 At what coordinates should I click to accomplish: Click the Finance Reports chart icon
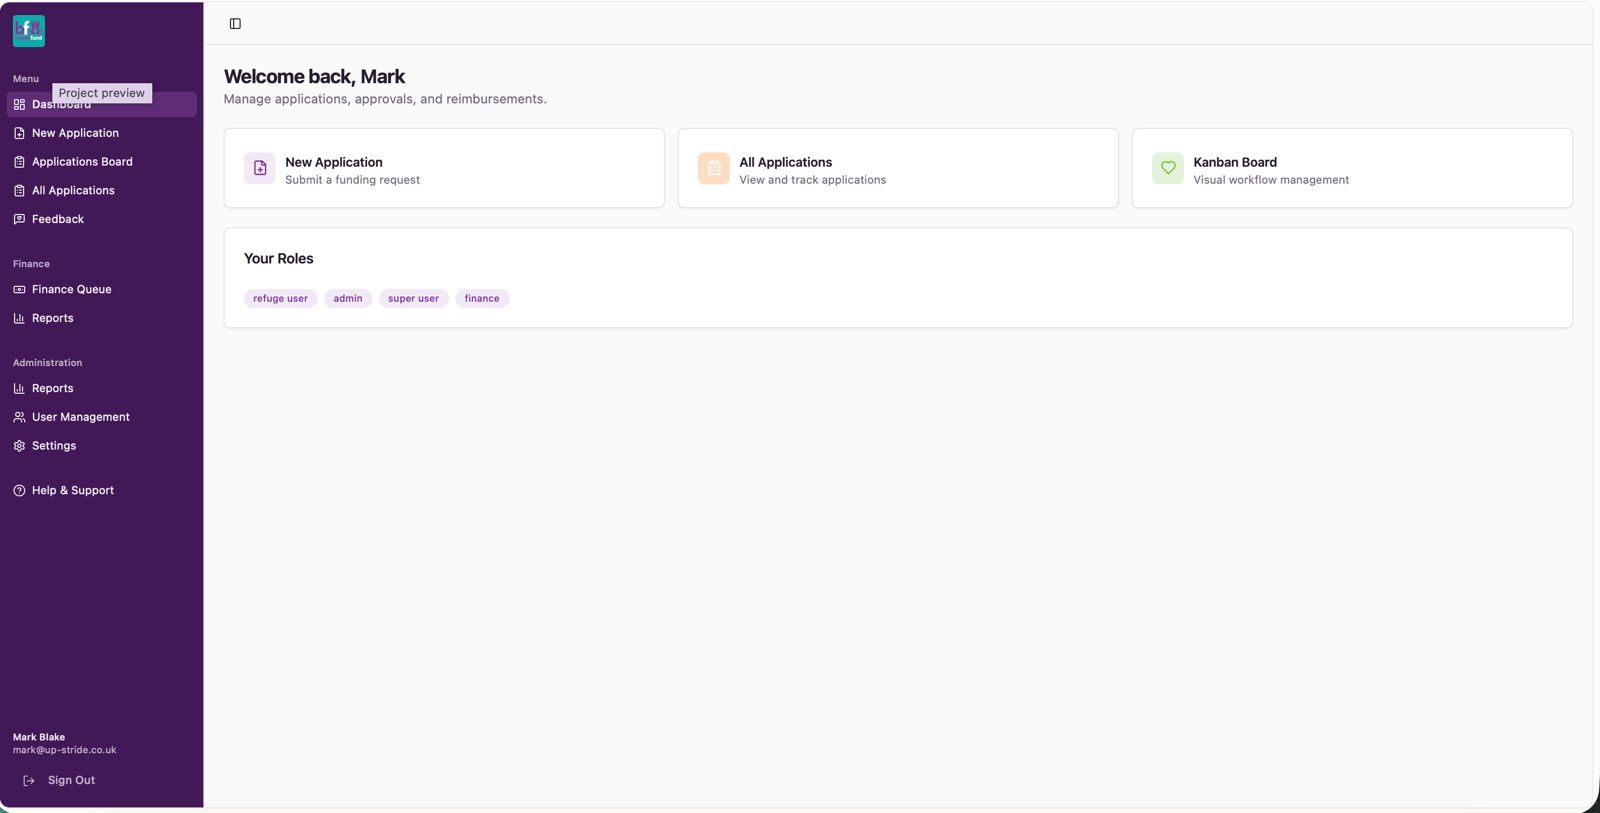[x=19, y=318]
